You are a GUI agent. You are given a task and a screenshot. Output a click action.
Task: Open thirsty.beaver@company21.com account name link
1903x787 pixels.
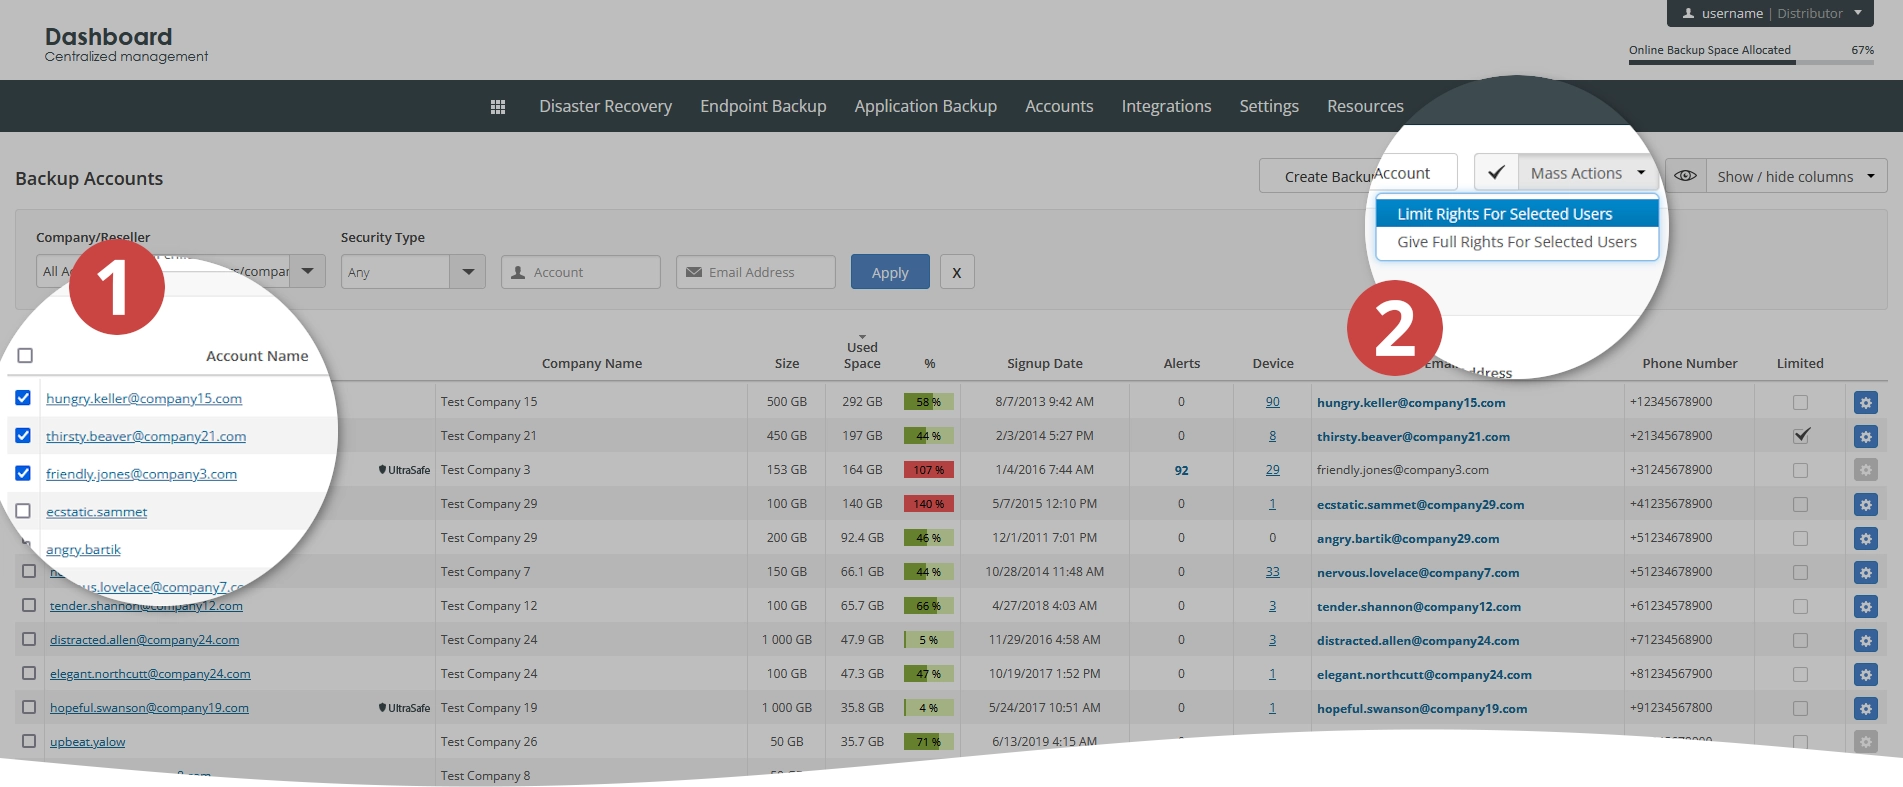point(146,436)
